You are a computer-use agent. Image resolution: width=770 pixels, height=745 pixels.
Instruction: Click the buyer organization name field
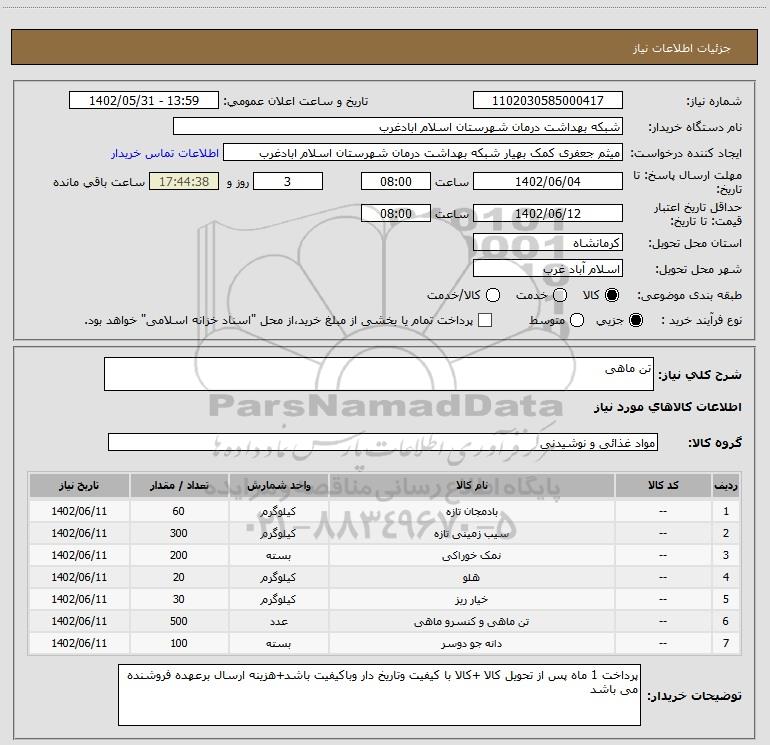pos(398,127)
